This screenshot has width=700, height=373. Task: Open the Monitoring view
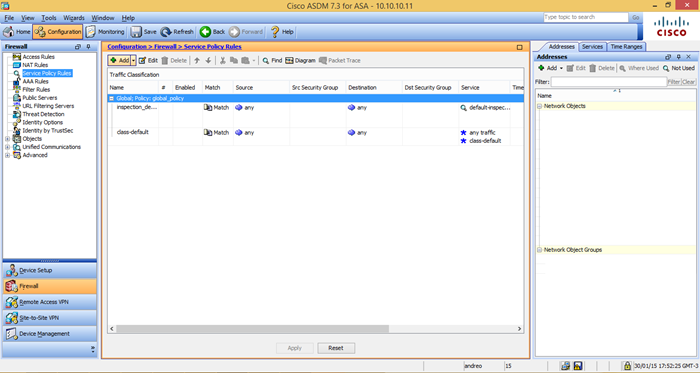tap(105, 32)
